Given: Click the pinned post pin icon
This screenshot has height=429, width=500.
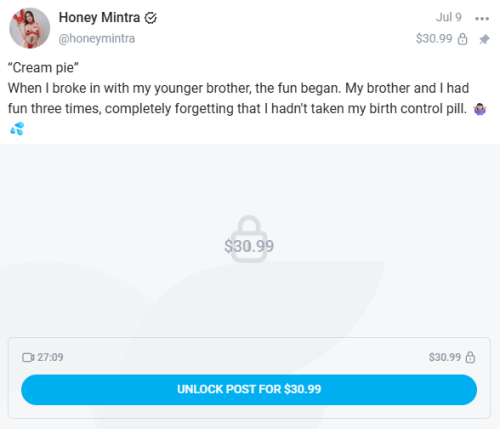Looking at the screenshot, I should [484, 39].
